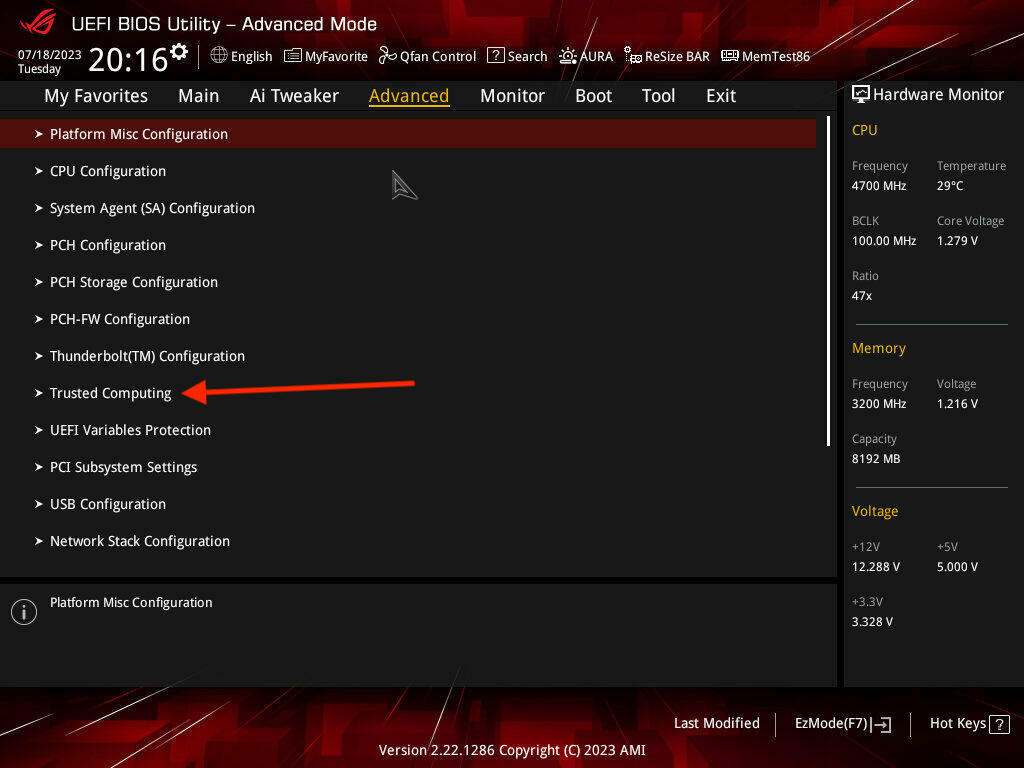Open Qfan Control fan icon
1024x768 pixels.
pyautogui.click(x=387, y=56)
